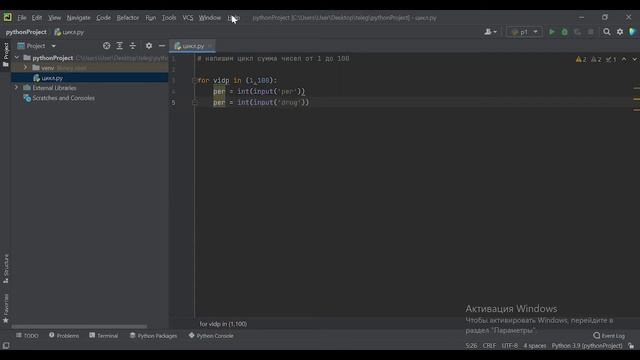
Task: Click the project panel horizontal scrollbar
Action: 79,327
